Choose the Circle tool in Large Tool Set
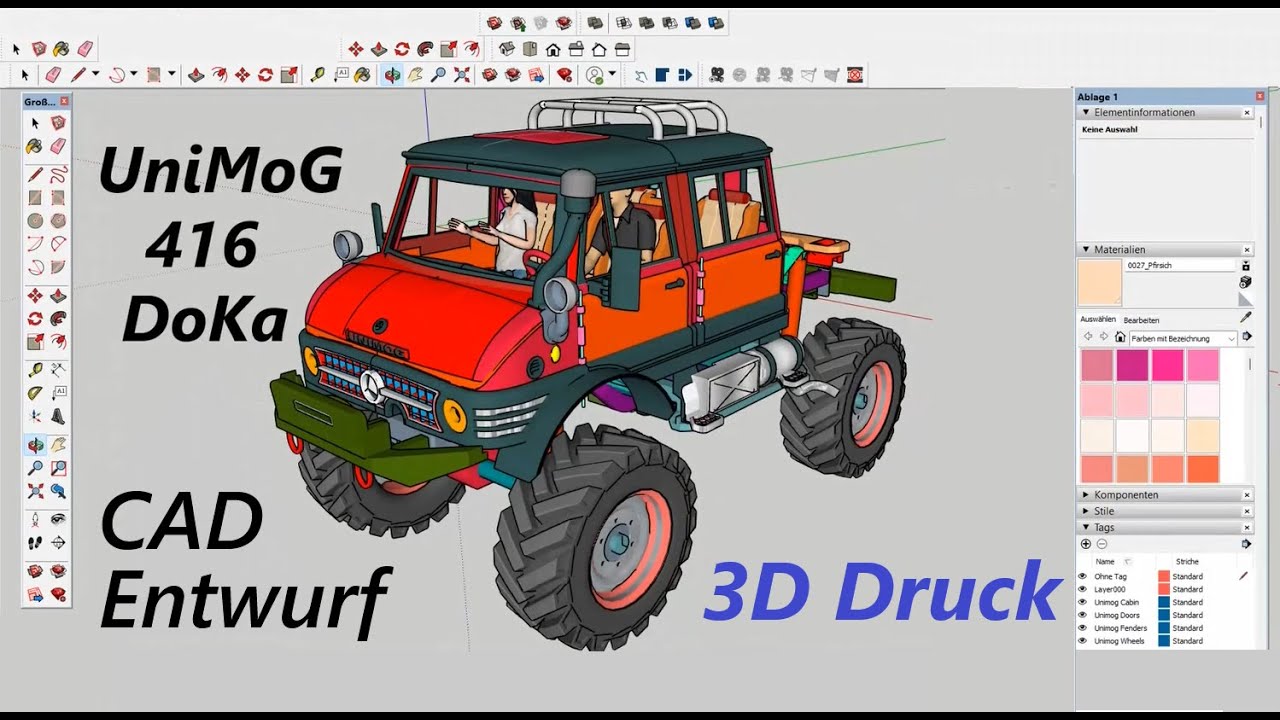The width and height of the screenshot is (1280, 720). [x=35, y=221]
